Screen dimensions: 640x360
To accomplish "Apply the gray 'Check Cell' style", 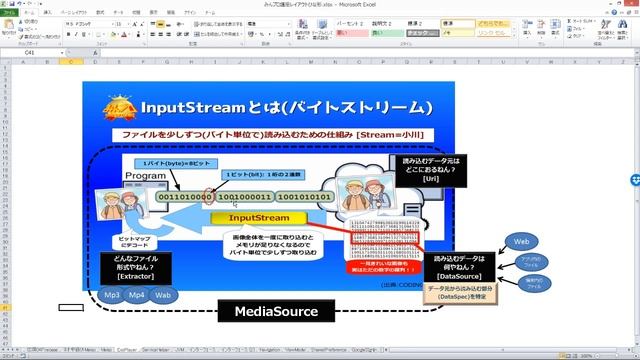I will click(x=423, y=33).
